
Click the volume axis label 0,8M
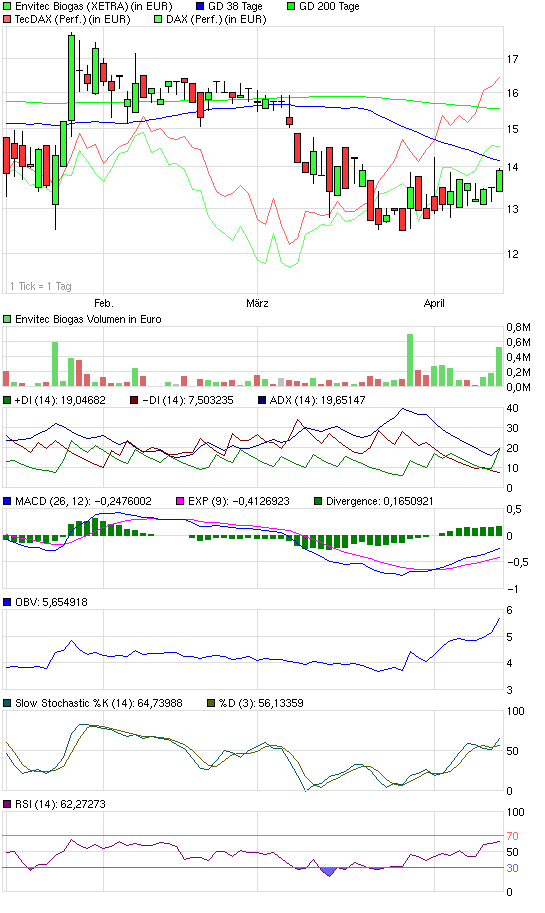tap(518, 327)
